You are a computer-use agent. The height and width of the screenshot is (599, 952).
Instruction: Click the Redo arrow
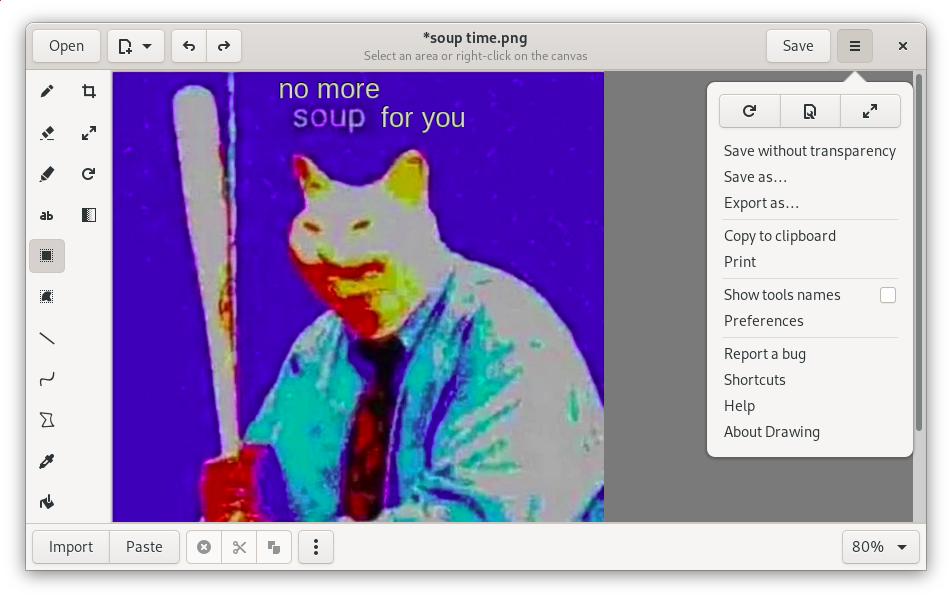pos(224,46)
